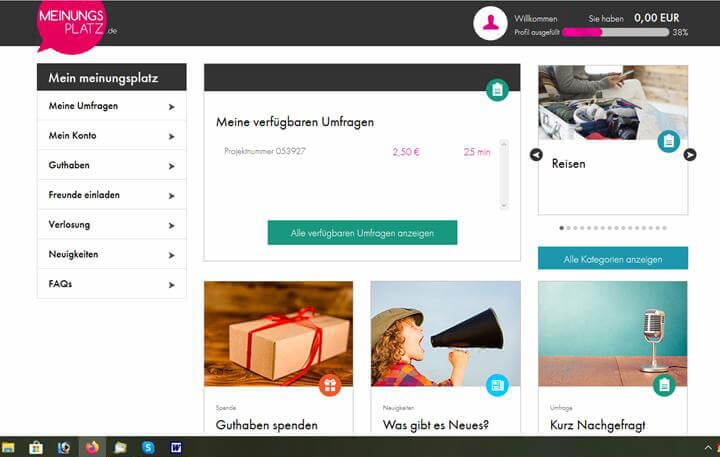Expand the Guthaben sidebar arrow
The height and width of the screenshot is (457, 720).
pos(172,166)
